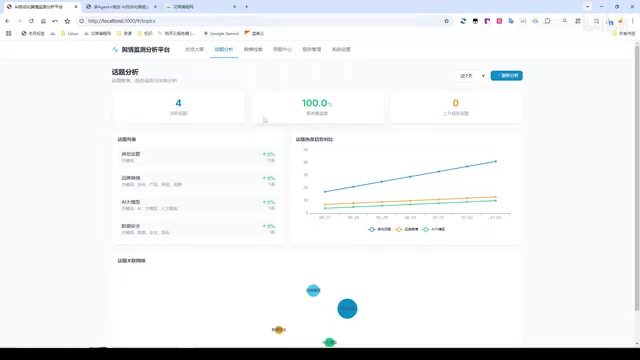Click the orange 数据安全 network node
640x360 pixels.
[279, 330]
